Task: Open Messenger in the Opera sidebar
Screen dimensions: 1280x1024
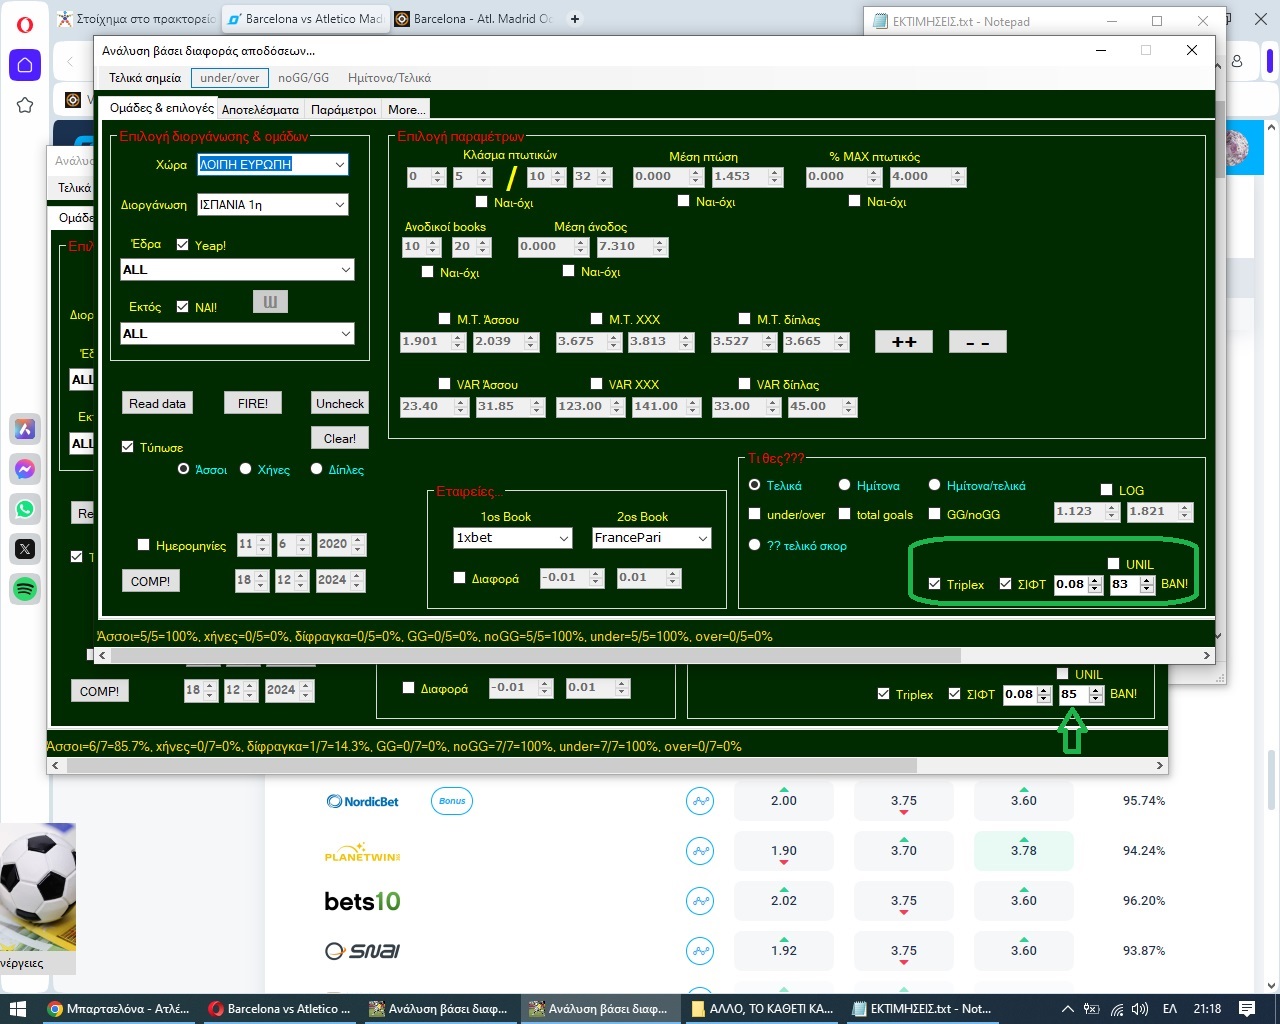Action: pyautogui.click(x=25, y=469)
